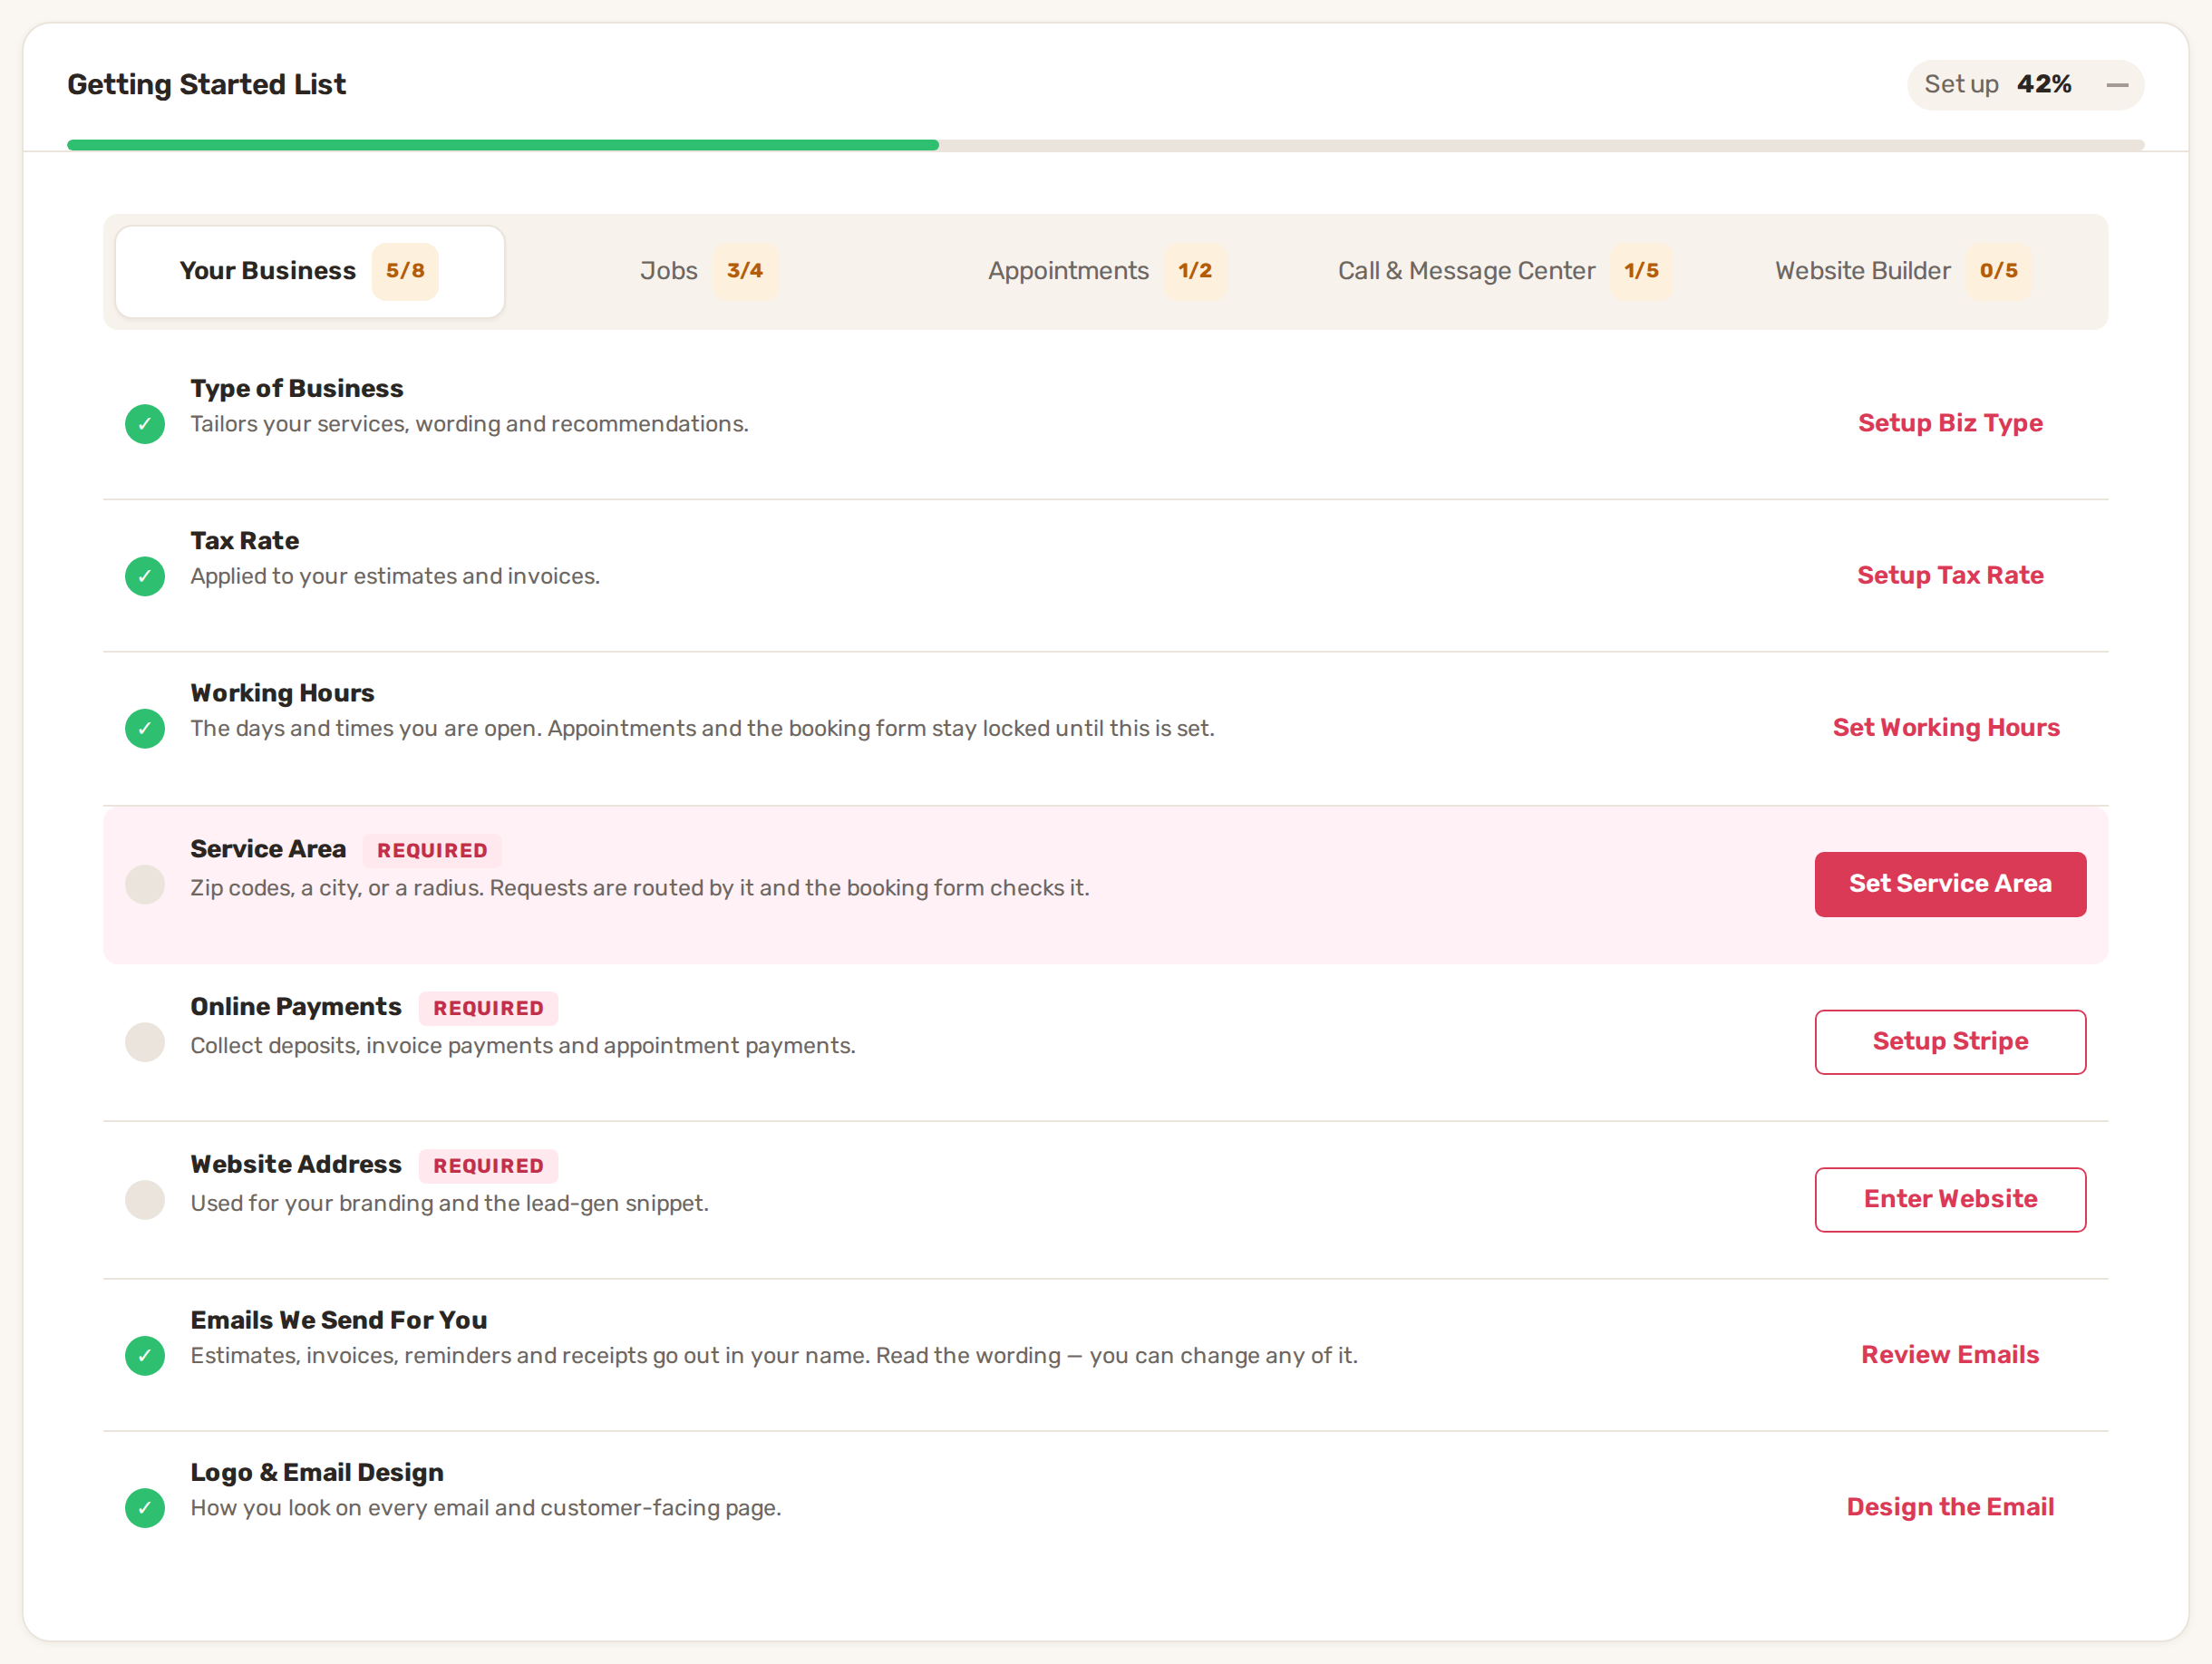The height and width of the screenshot is (1664, 2212).
Task: Go to the Website Builder tab
Action: pyautogui.click(x=1903, y=271)
